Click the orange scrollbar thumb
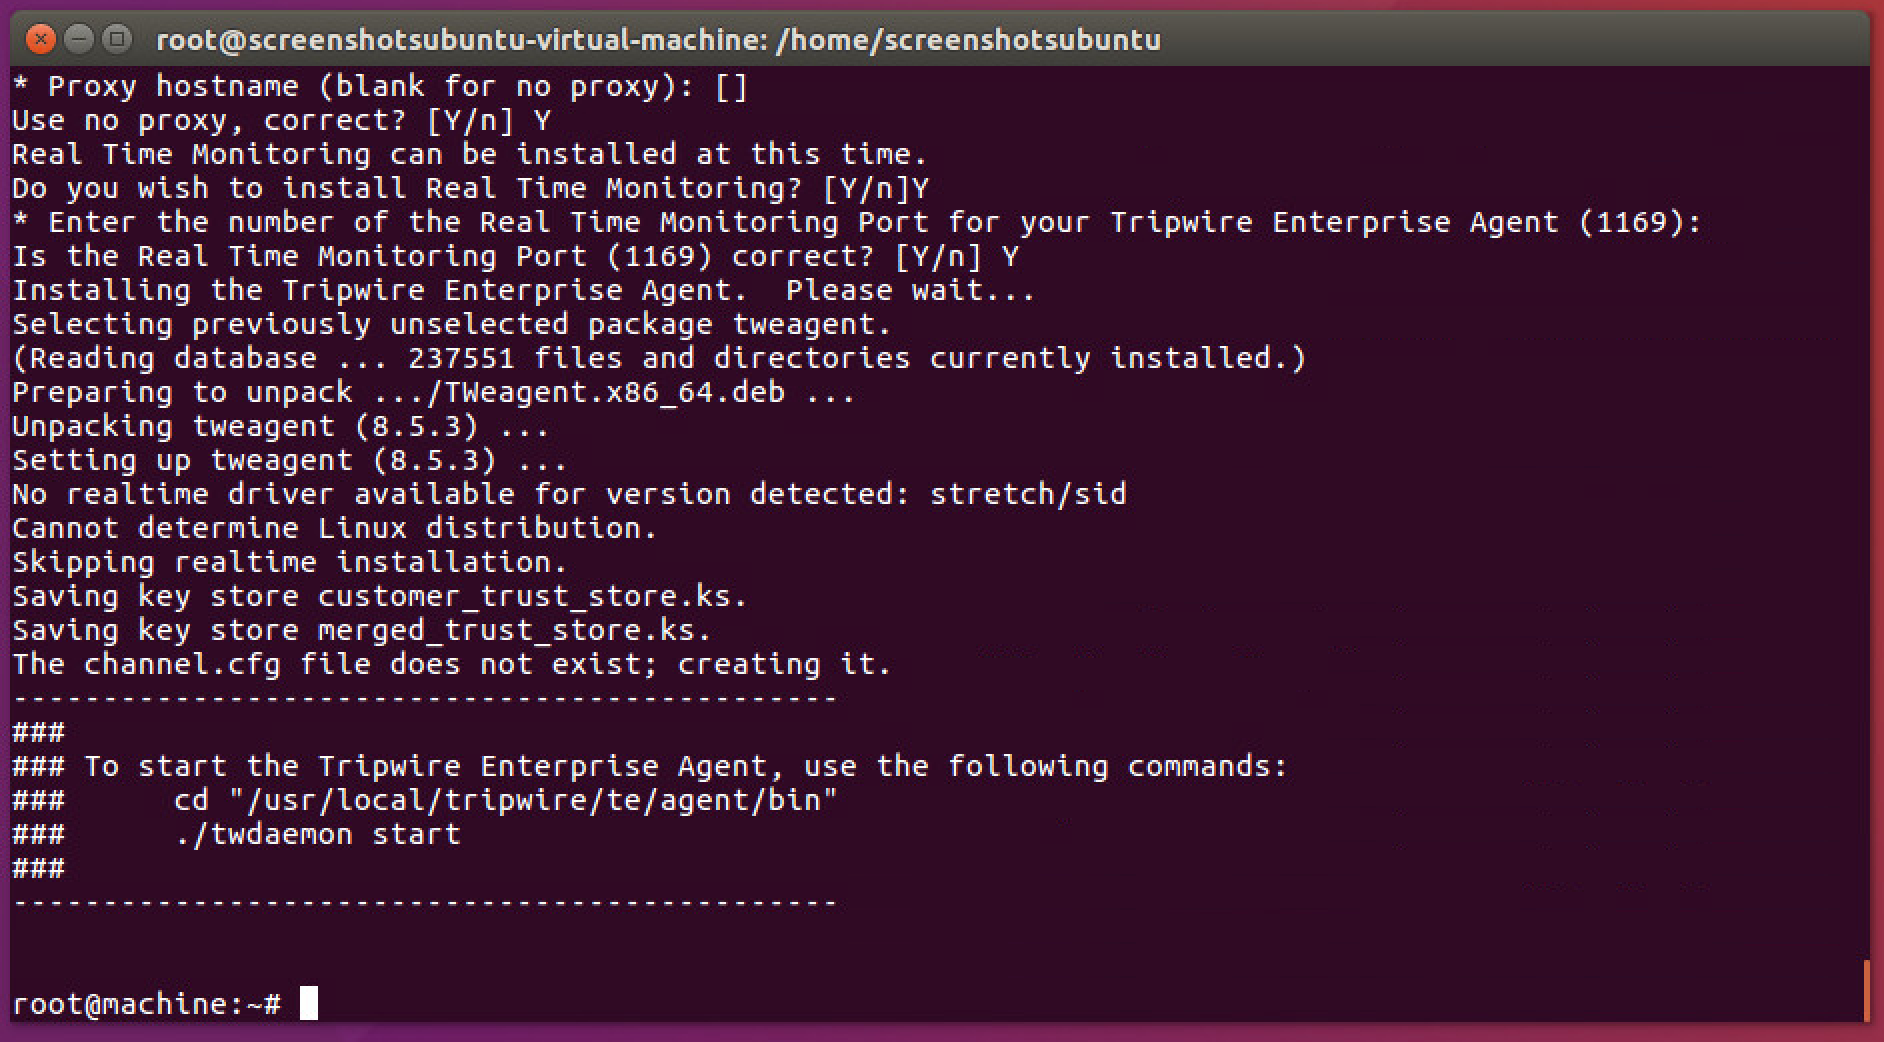1884x1042 pixels. tap(1866, 990)
